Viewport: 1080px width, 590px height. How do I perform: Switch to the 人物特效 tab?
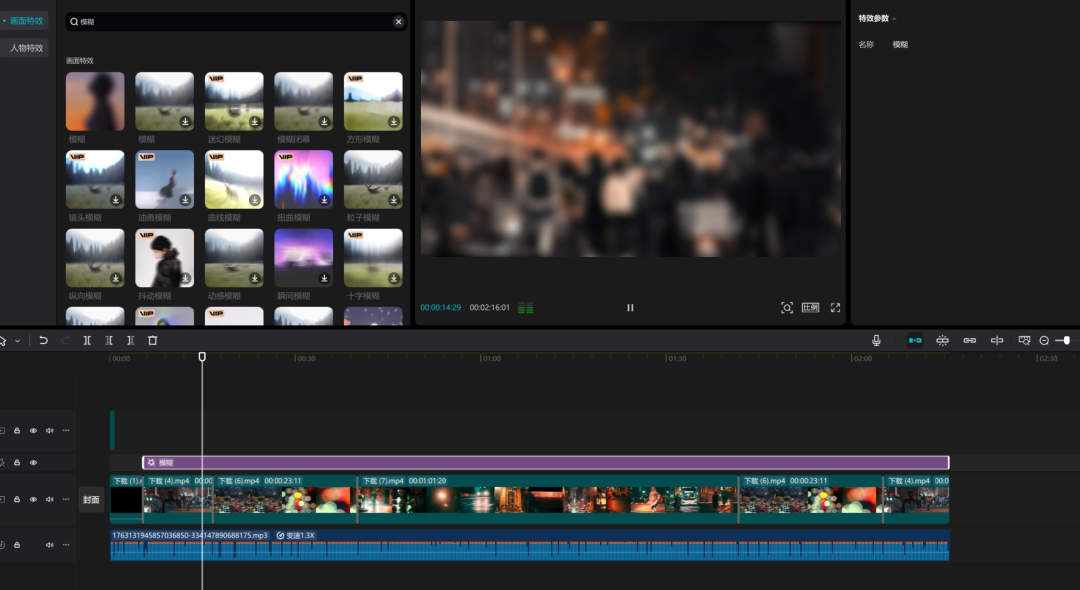coord(26,48)
